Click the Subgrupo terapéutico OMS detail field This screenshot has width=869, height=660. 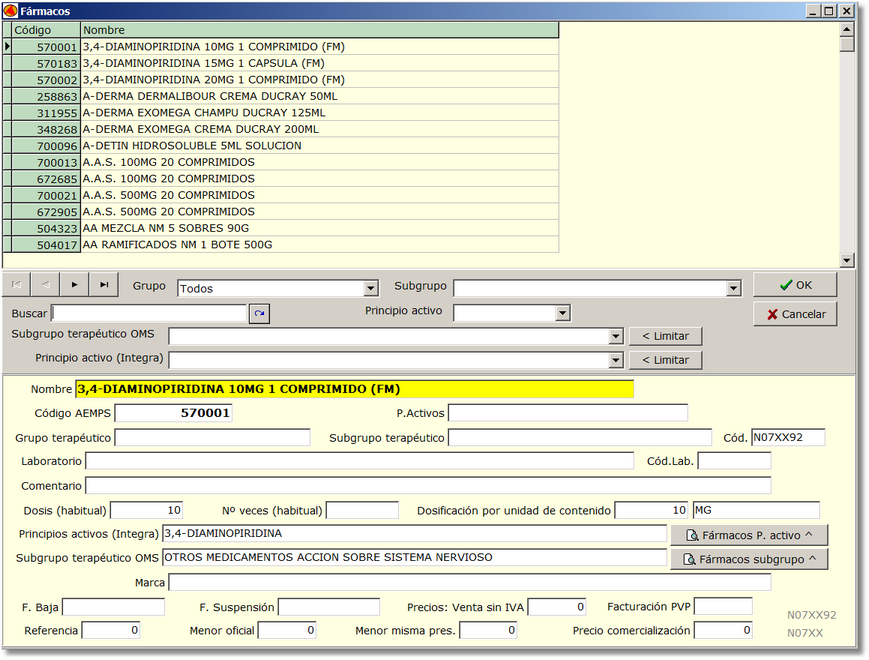point(415,557)
